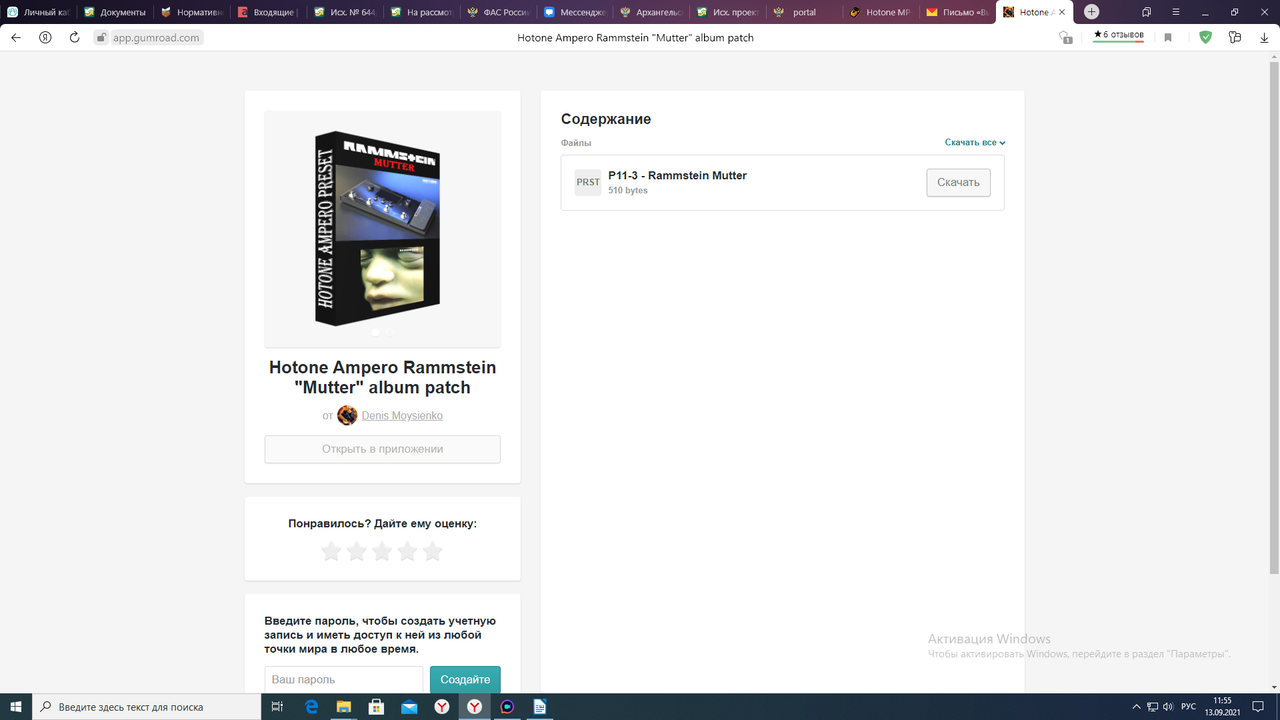Open the Windows Start menu
Screen dimensions: 1280x720
(16, 706)
